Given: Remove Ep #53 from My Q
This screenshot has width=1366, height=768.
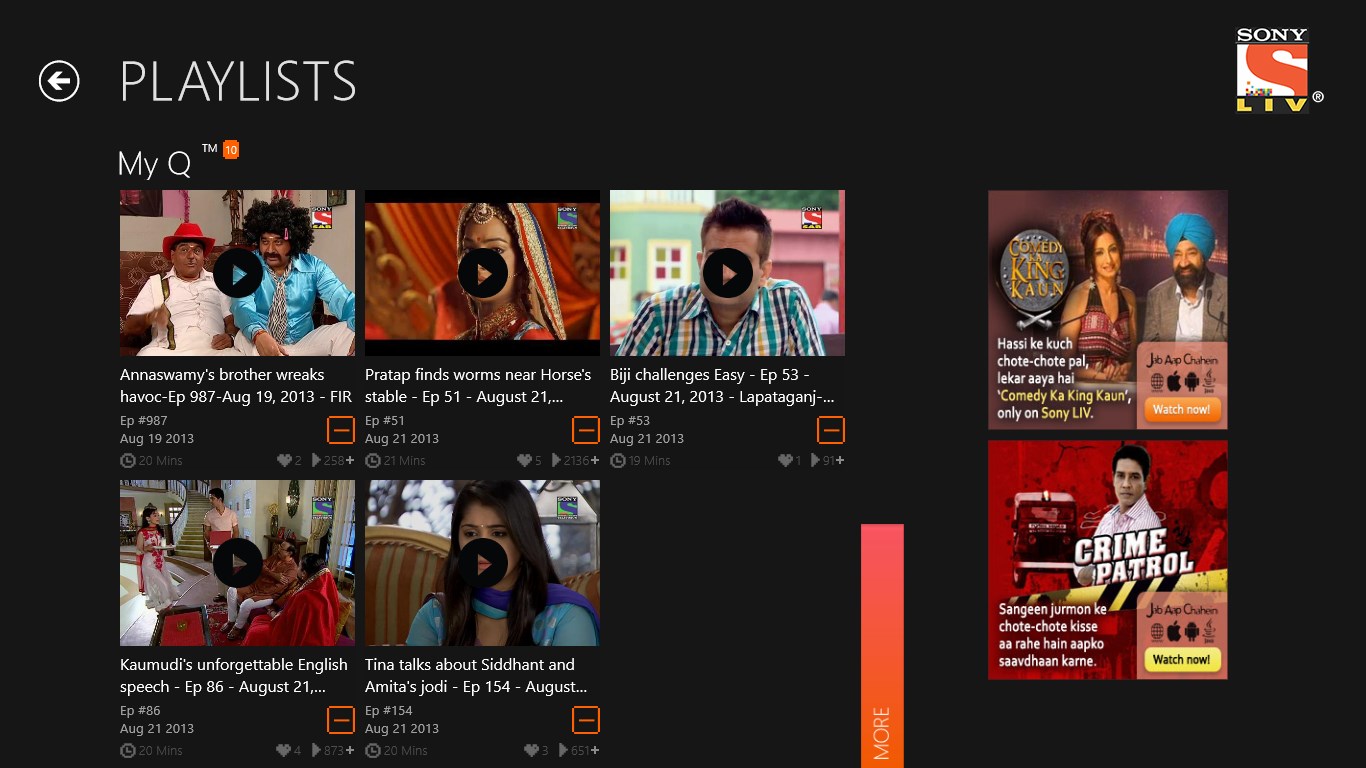Looking at the screenshot, I should (831, 430).
